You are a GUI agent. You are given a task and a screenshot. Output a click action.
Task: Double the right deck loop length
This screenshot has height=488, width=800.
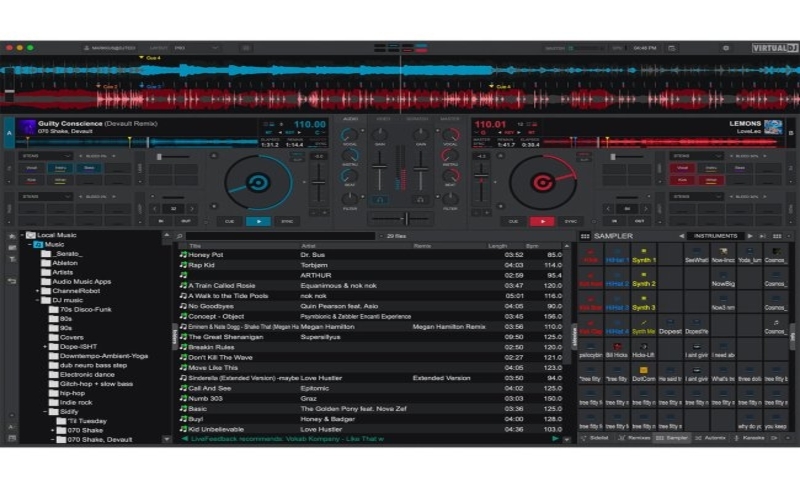[x=645, y=209]
